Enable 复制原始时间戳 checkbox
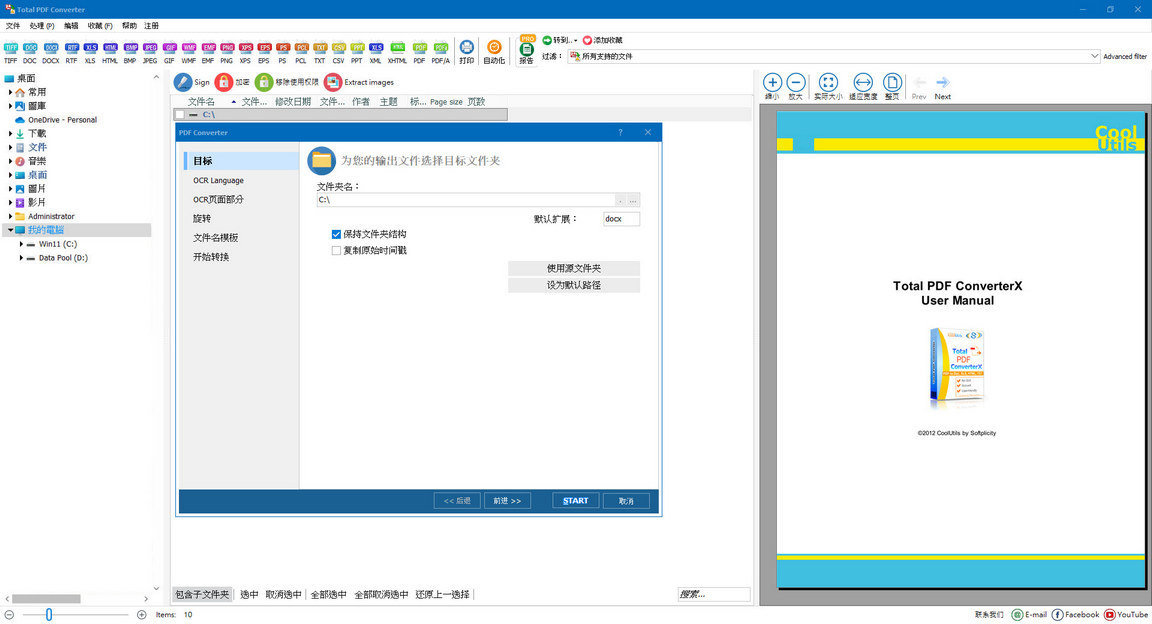 tap(336, 251)
